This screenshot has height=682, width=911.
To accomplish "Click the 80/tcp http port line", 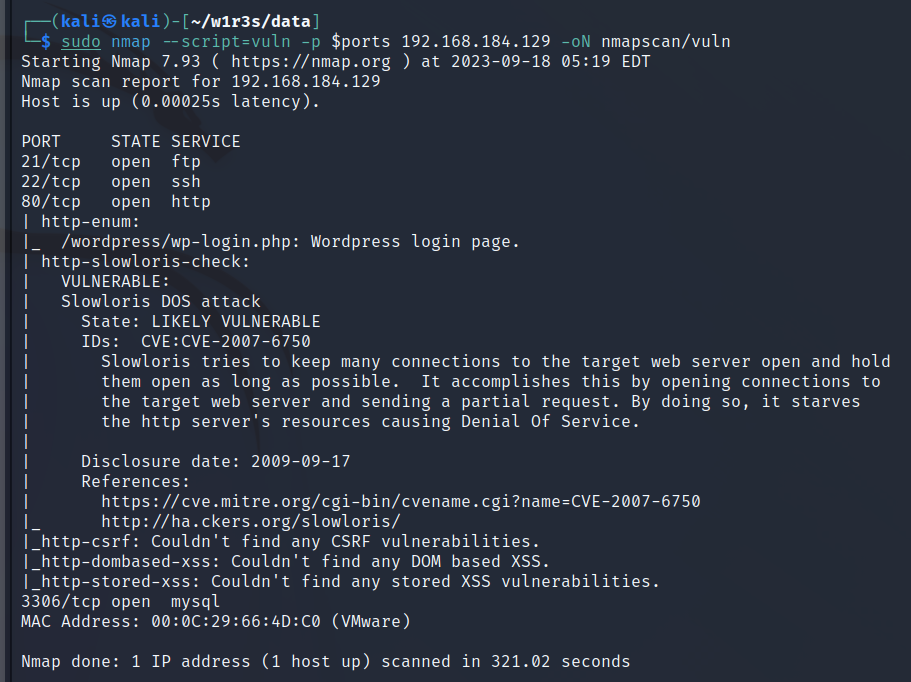I will [116, 202].
